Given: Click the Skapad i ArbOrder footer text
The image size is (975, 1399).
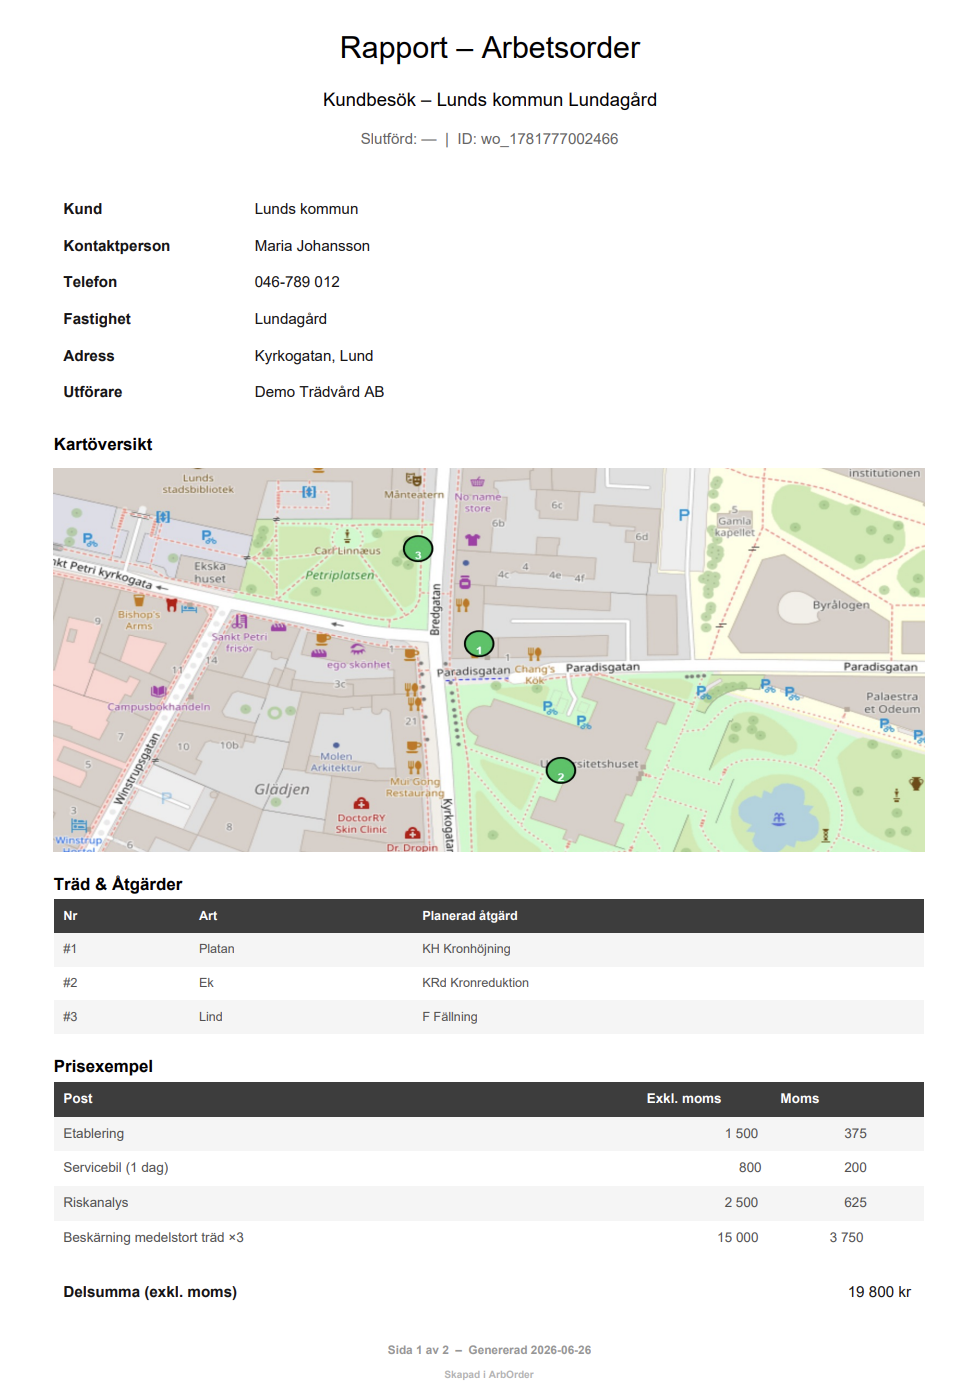Looking at the screenshot, I should (489, 1375).
